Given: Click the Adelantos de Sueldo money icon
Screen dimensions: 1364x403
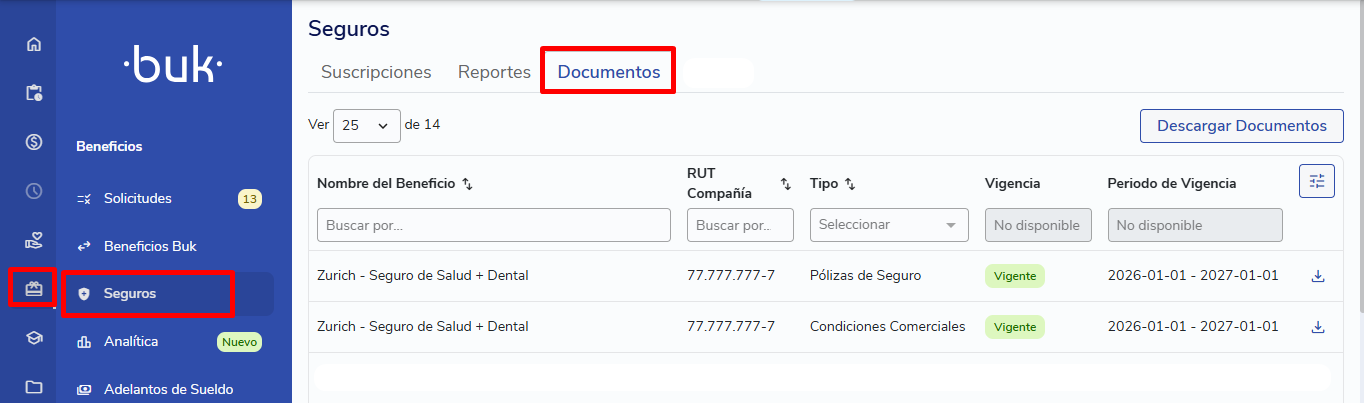Looking at the screenshot, I should coord(83,389).
